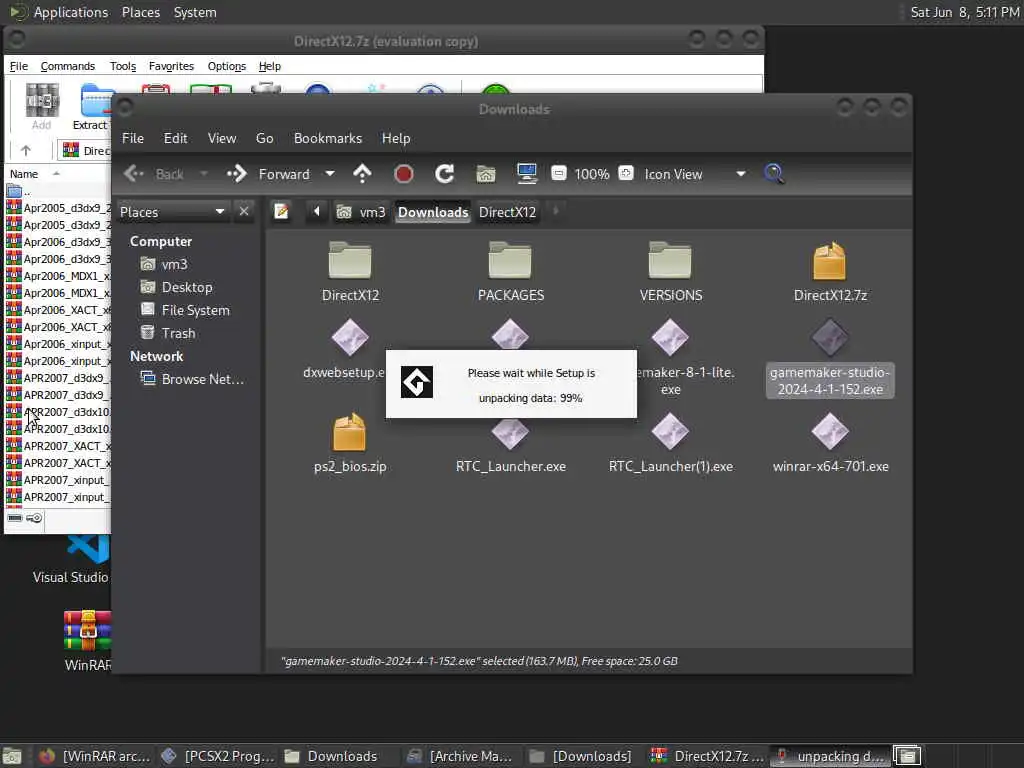Click the search magnifier icon

(x=774, y=174)
